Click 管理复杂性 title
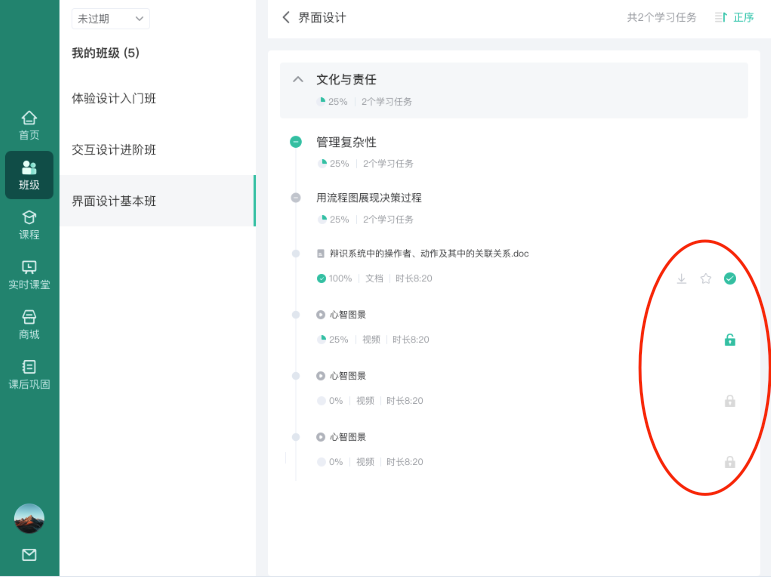Viewport: 771px width, 577px height. pyautogui.click(x=347, y=142)
